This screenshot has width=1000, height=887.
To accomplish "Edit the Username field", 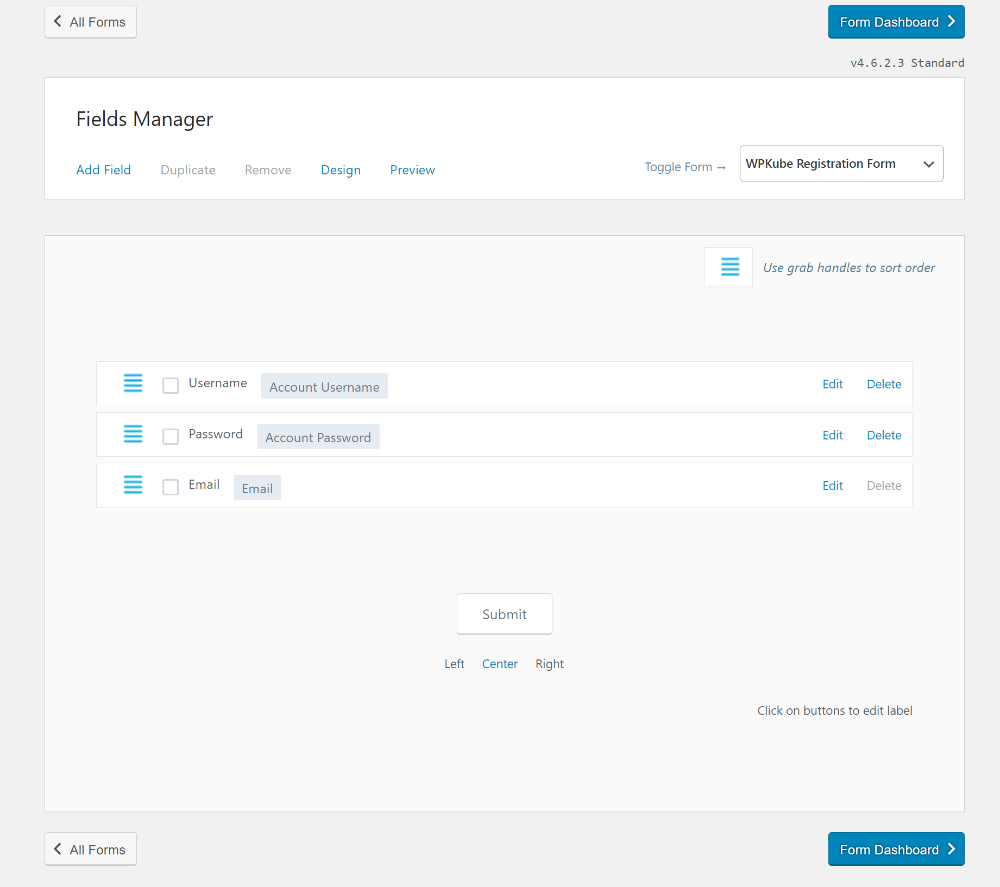I will [832, 384].
